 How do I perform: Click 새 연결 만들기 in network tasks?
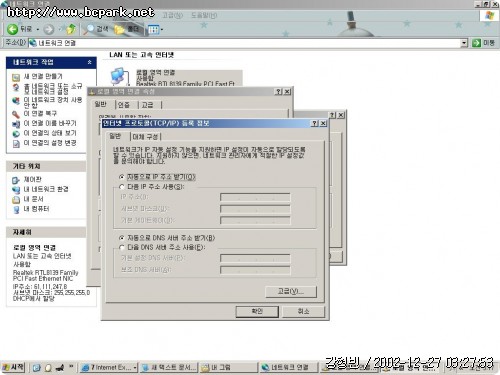coord(43,76)
